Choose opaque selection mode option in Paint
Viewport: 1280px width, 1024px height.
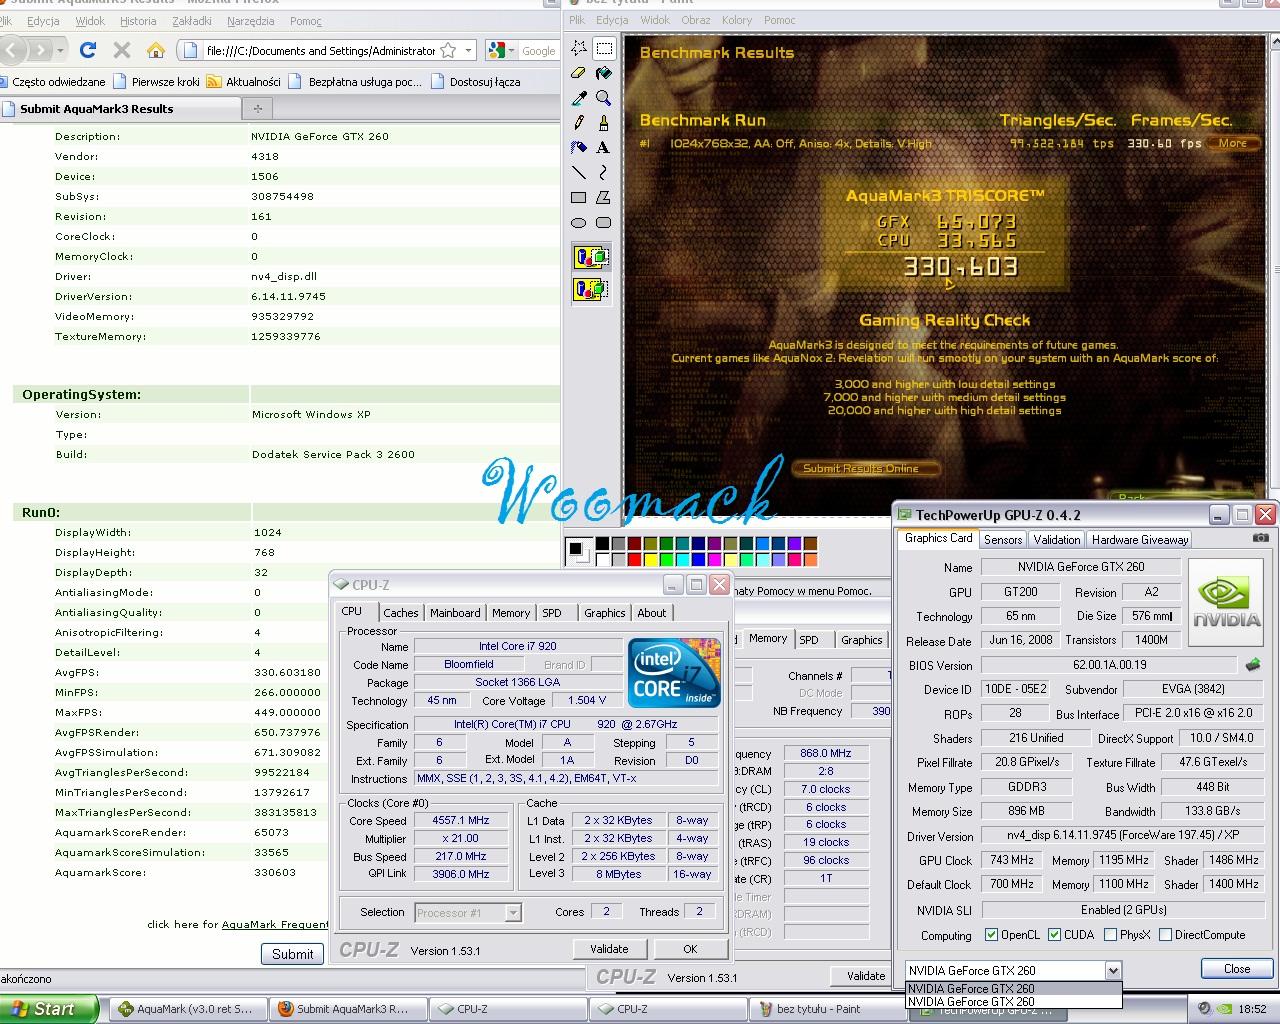[592, 258]
